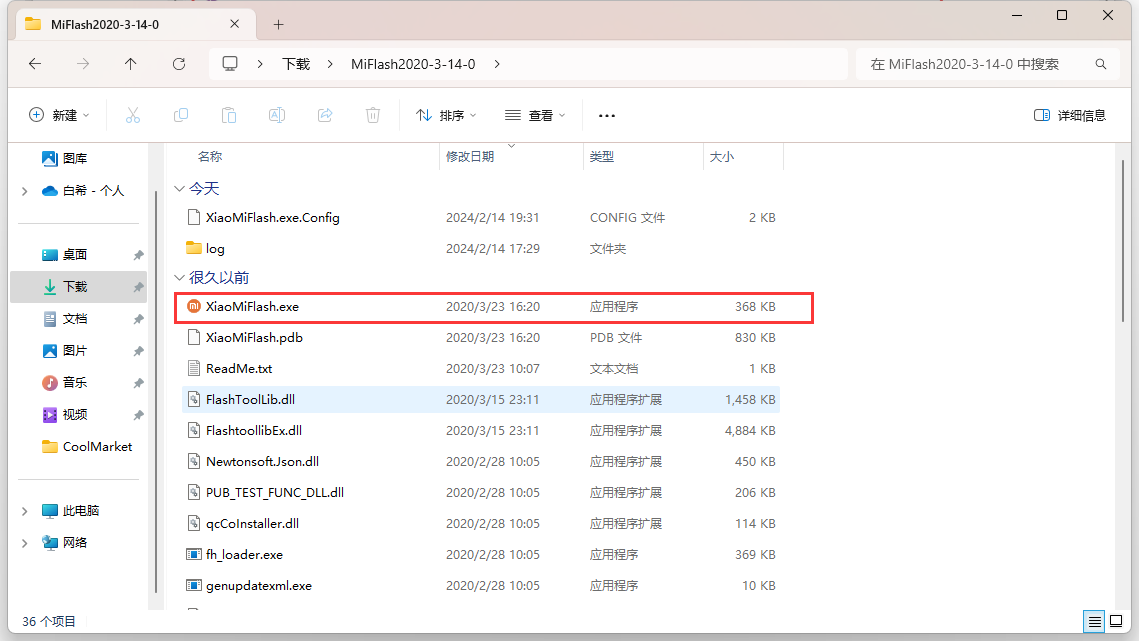Click the Share icon in toolbar
Viewport: 1139px width, 641px height.
point(325,115)
